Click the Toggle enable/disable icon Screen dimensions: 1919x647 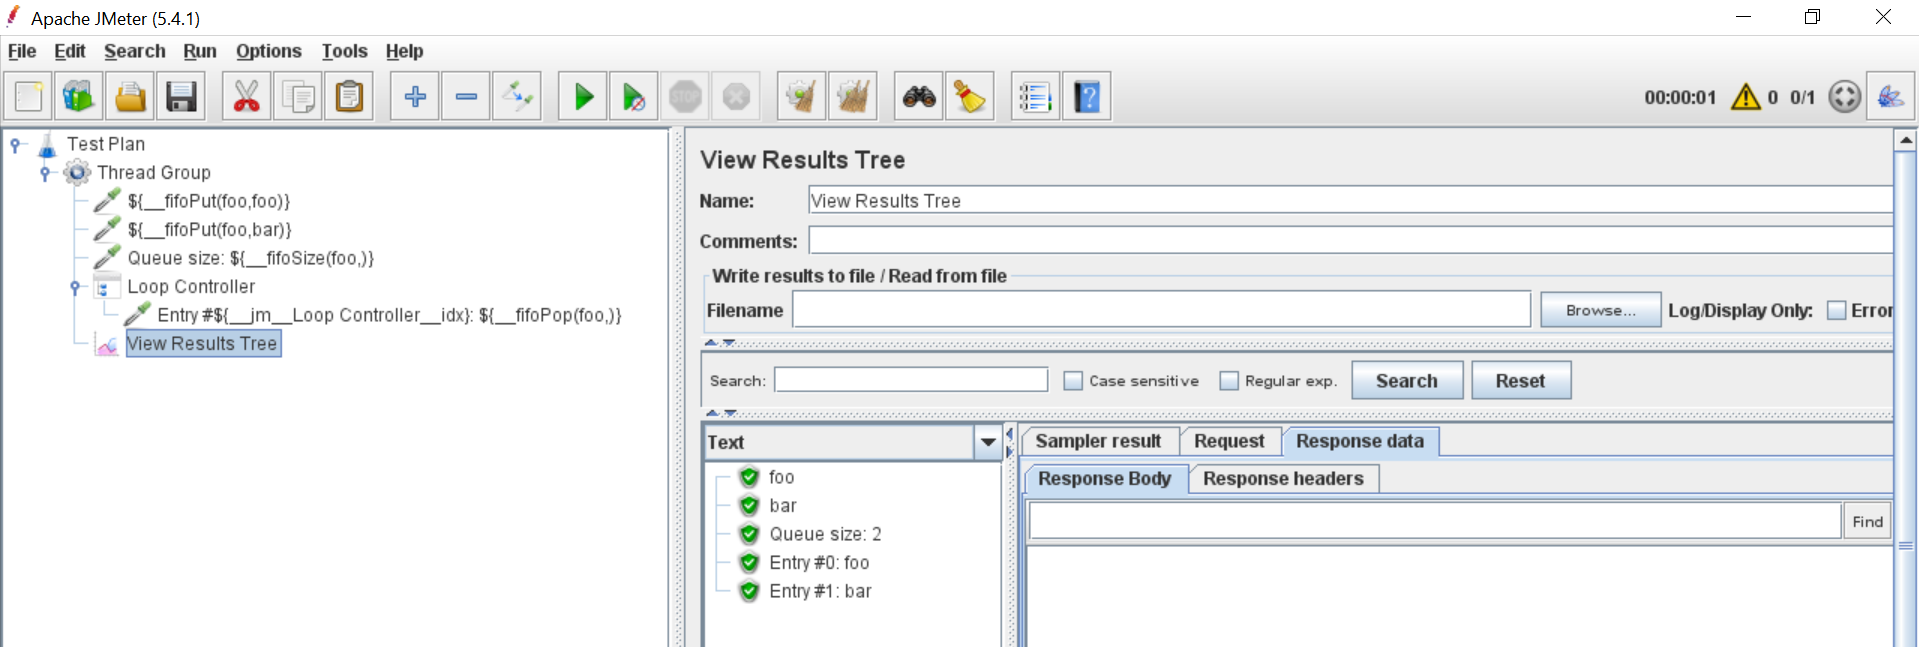[x=517, y=97]
